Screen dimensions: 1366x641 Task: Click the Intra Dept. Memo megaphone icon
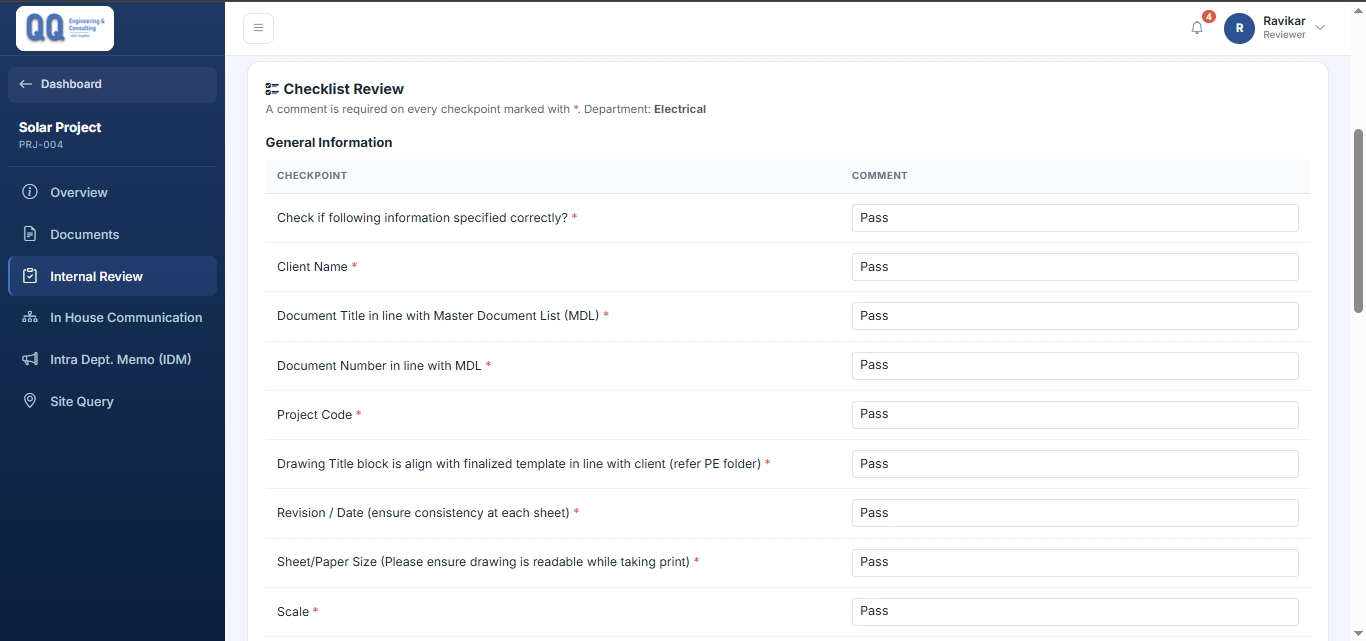click(x=30, y=359)
